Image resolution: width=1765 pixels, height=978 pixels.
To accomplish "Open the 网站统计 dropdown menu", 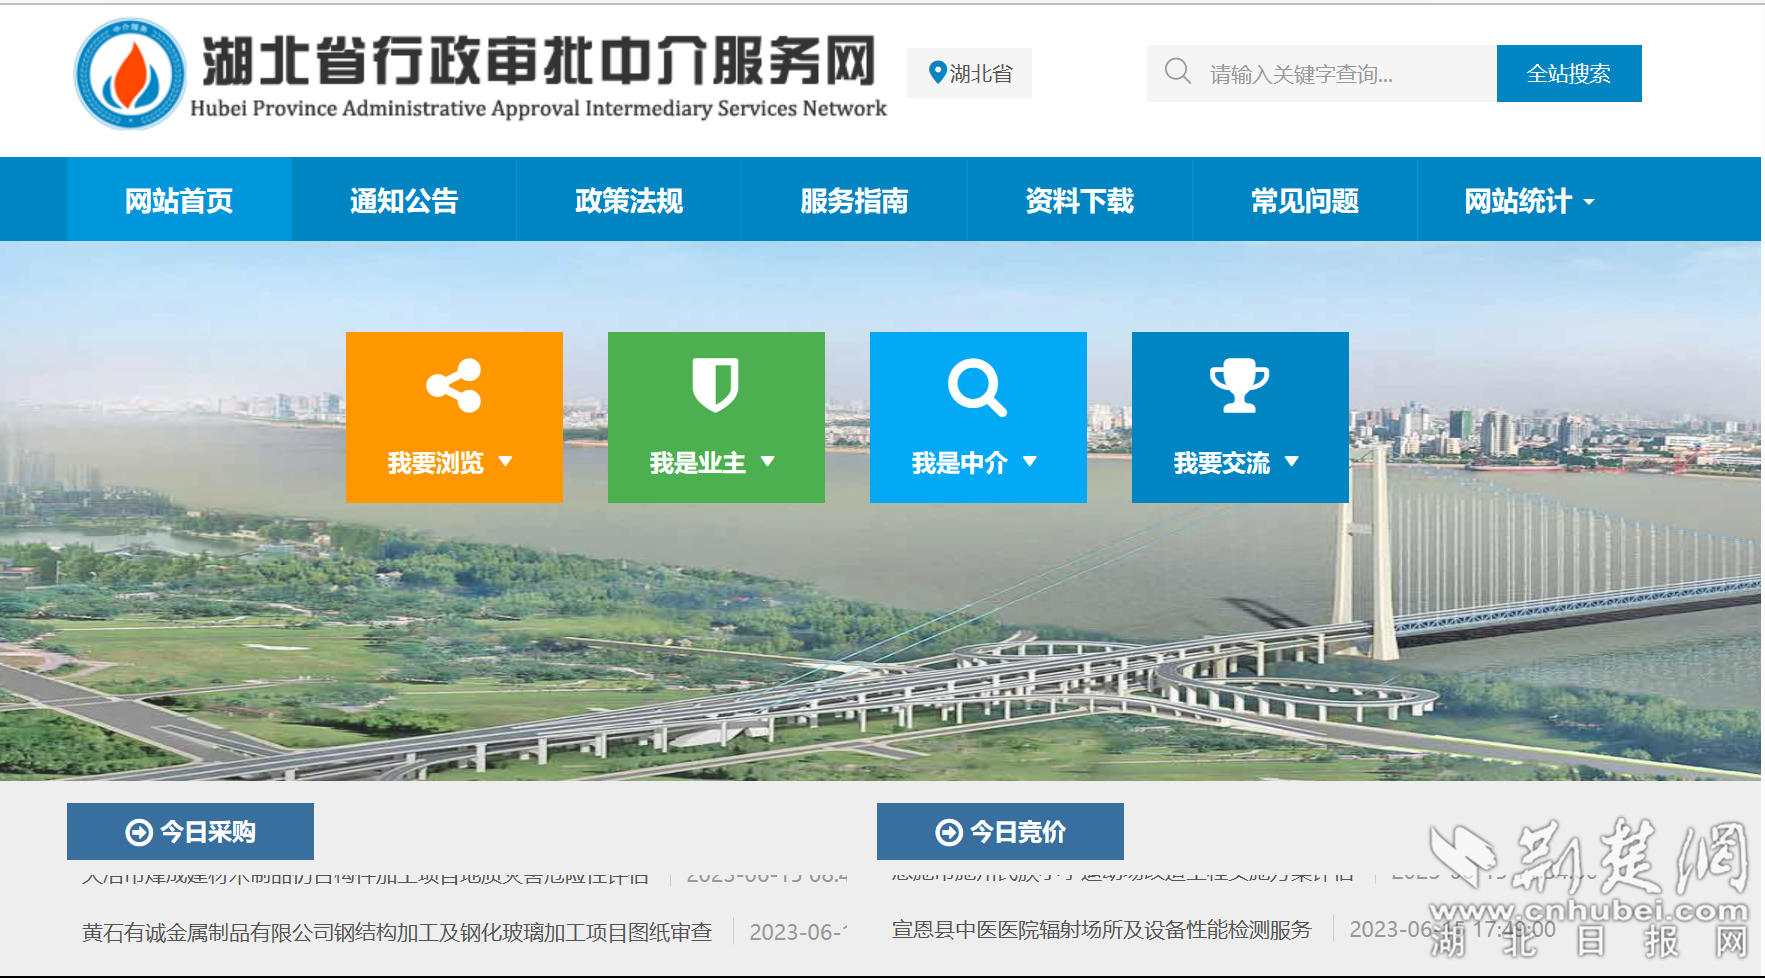I will [1528, 201].
